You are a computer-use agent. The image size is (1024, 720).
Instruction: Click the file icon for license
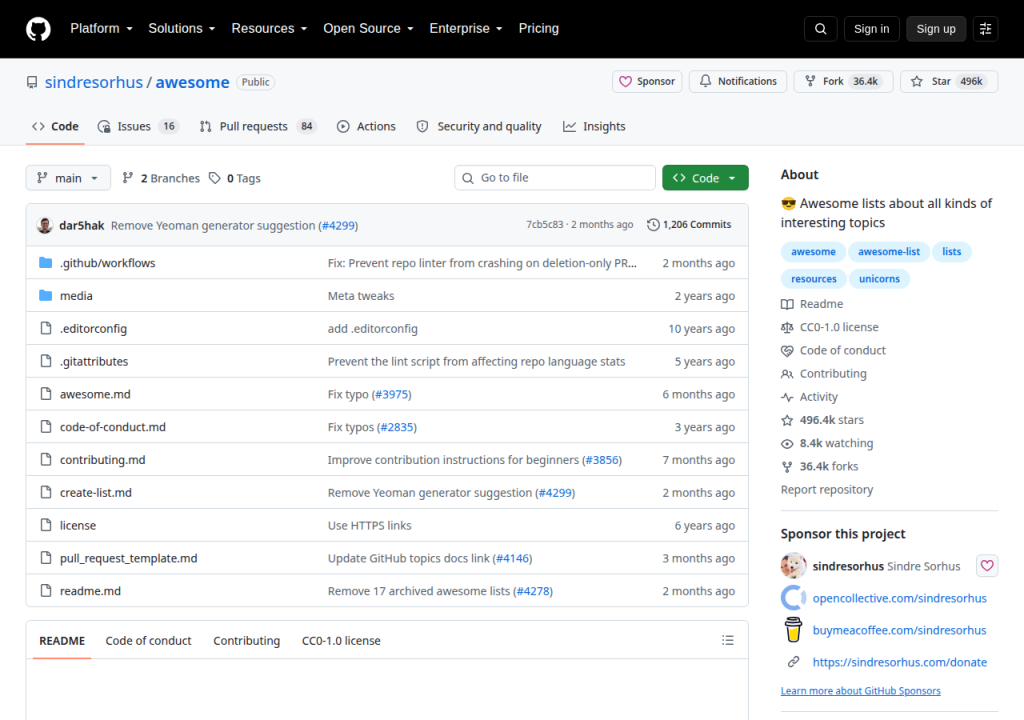[x=46, y=525]
